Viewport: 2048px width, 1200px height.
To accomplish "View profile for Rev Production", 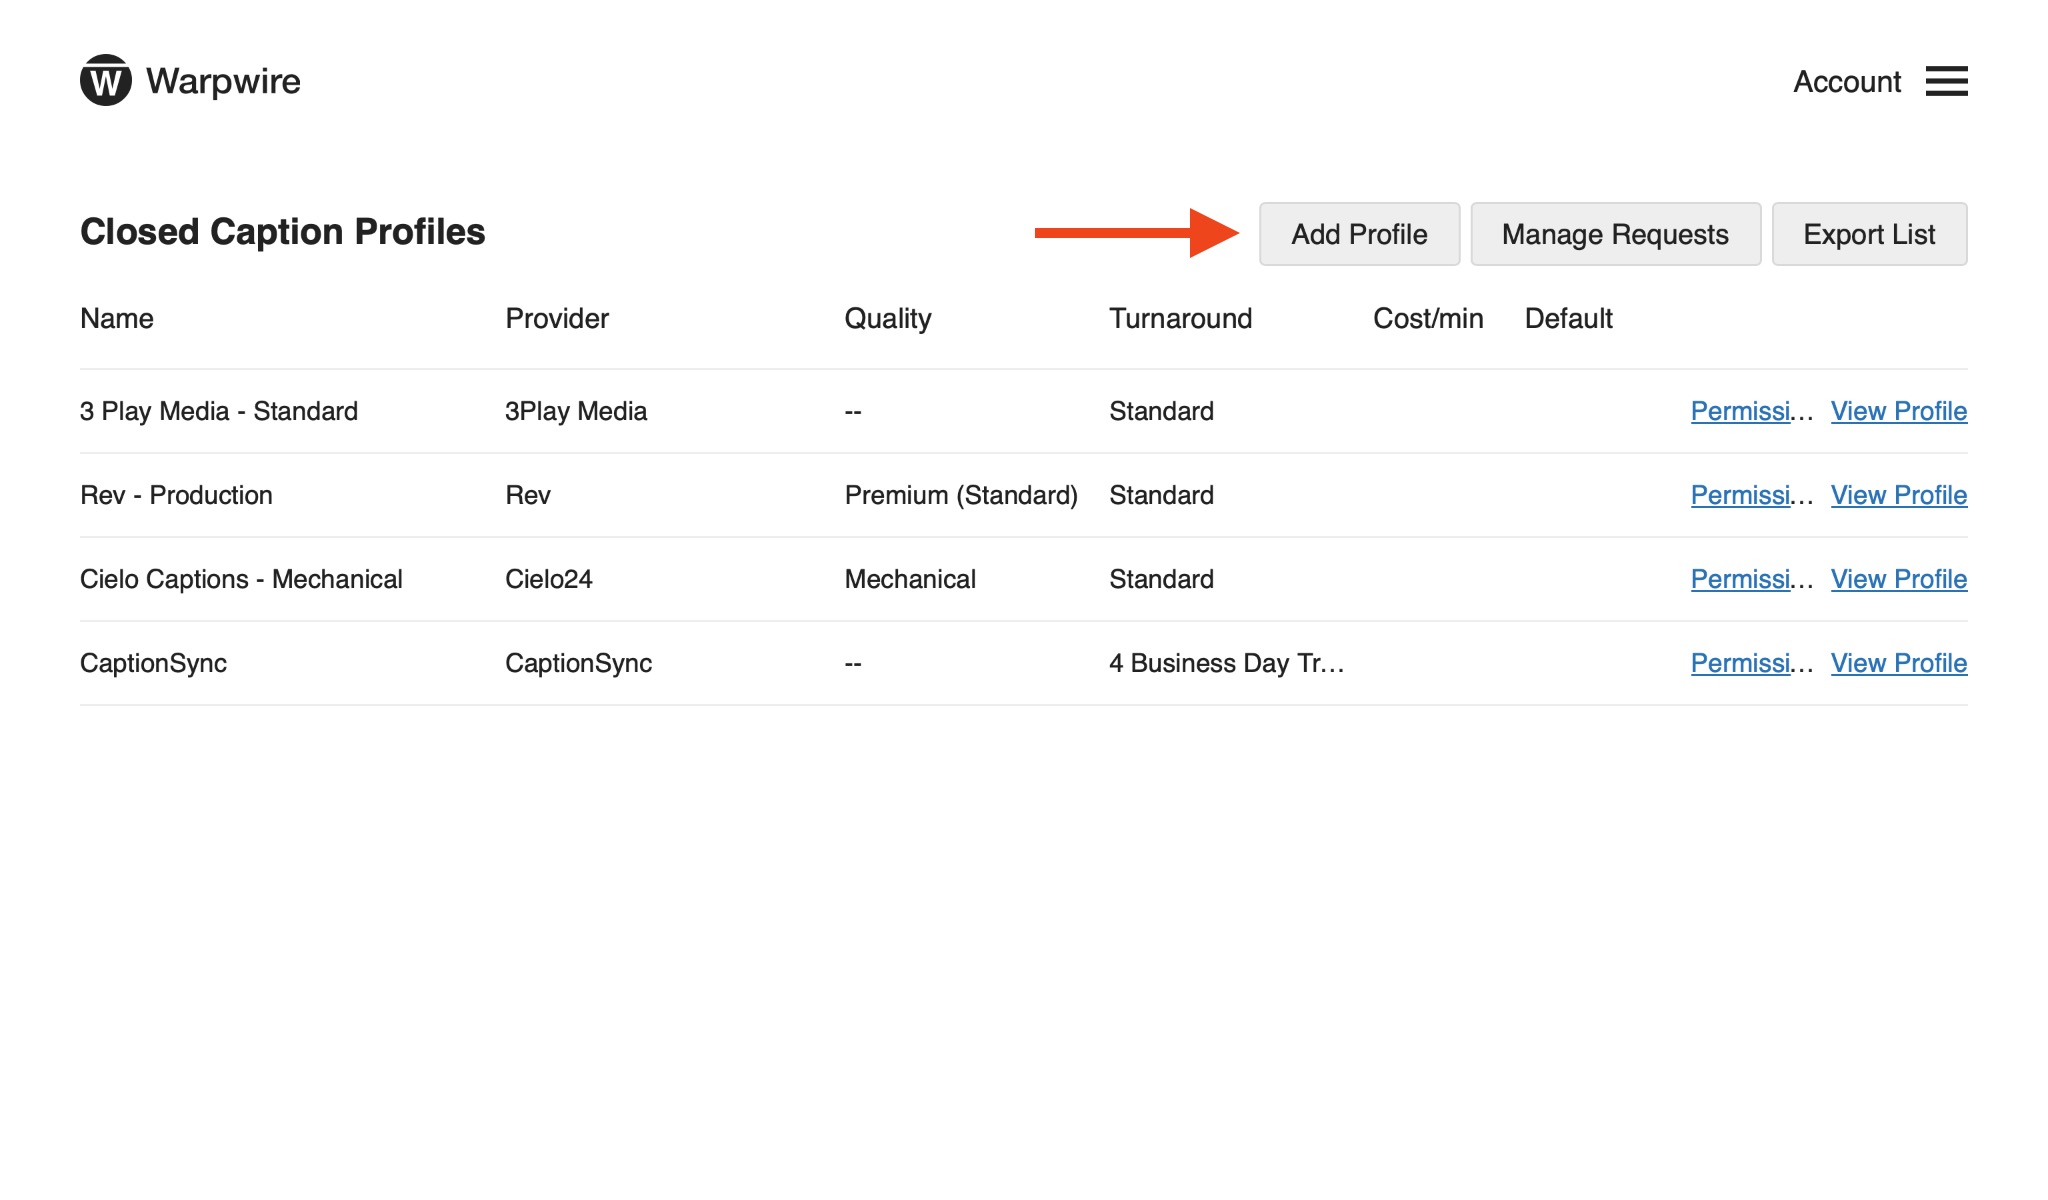I will 1898,494.
